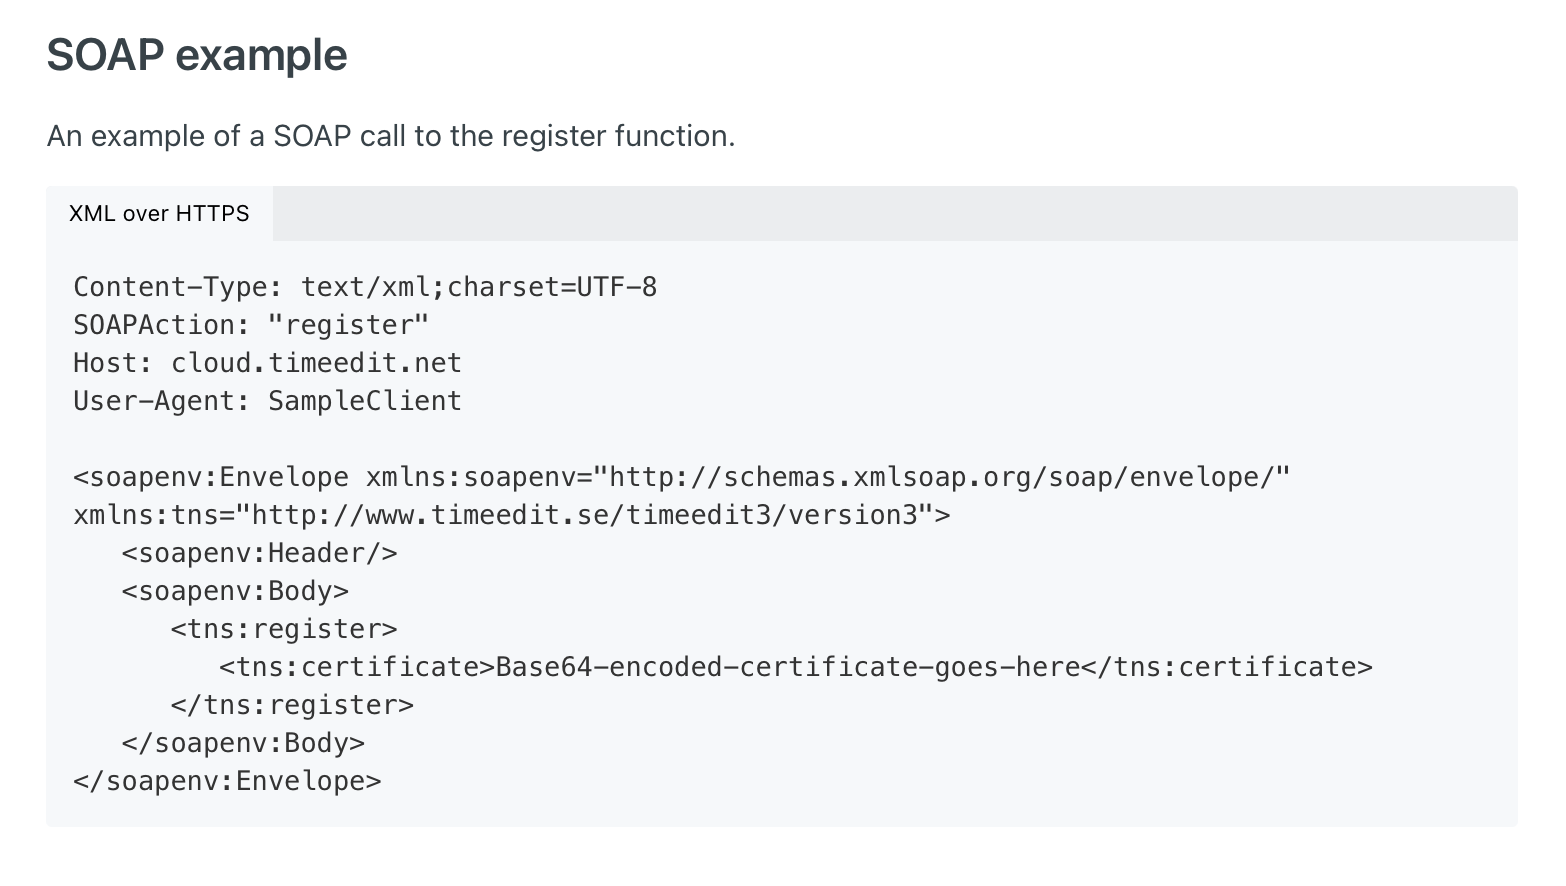Switch to the XML over HTTPS tab
Viewport: 1566px width, 886px height.
[159, 213]
